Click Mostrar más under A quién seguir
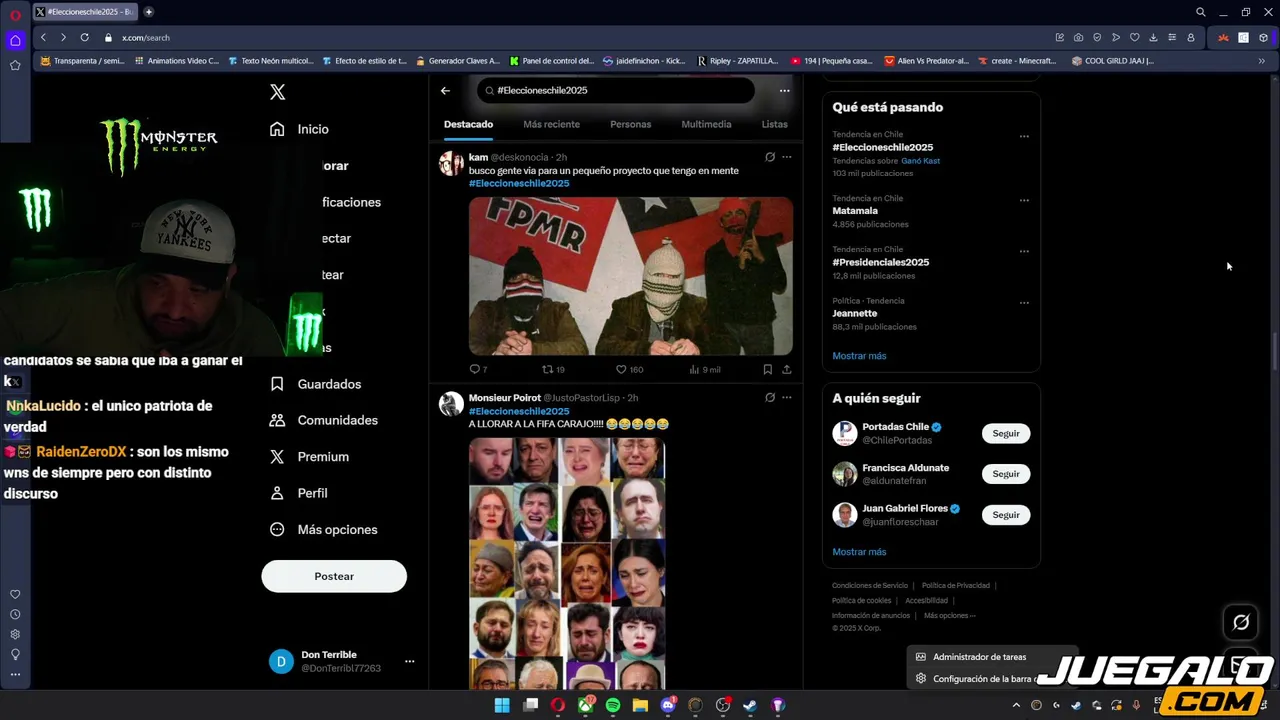The width and height of the screenshot is (1280, 720). 859,552
